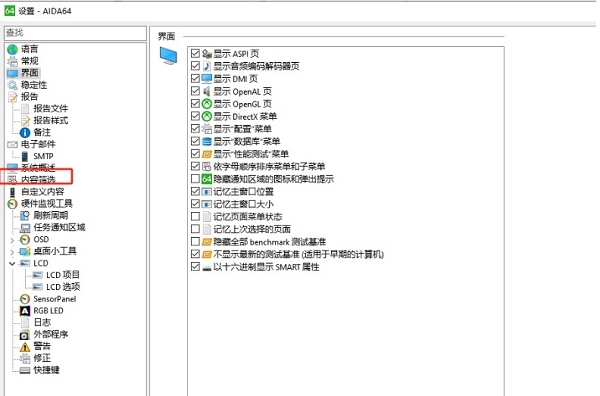The width and height of the screenshot is (600, 396).
Task: Click the RGB LED icon
Action: 25,311
